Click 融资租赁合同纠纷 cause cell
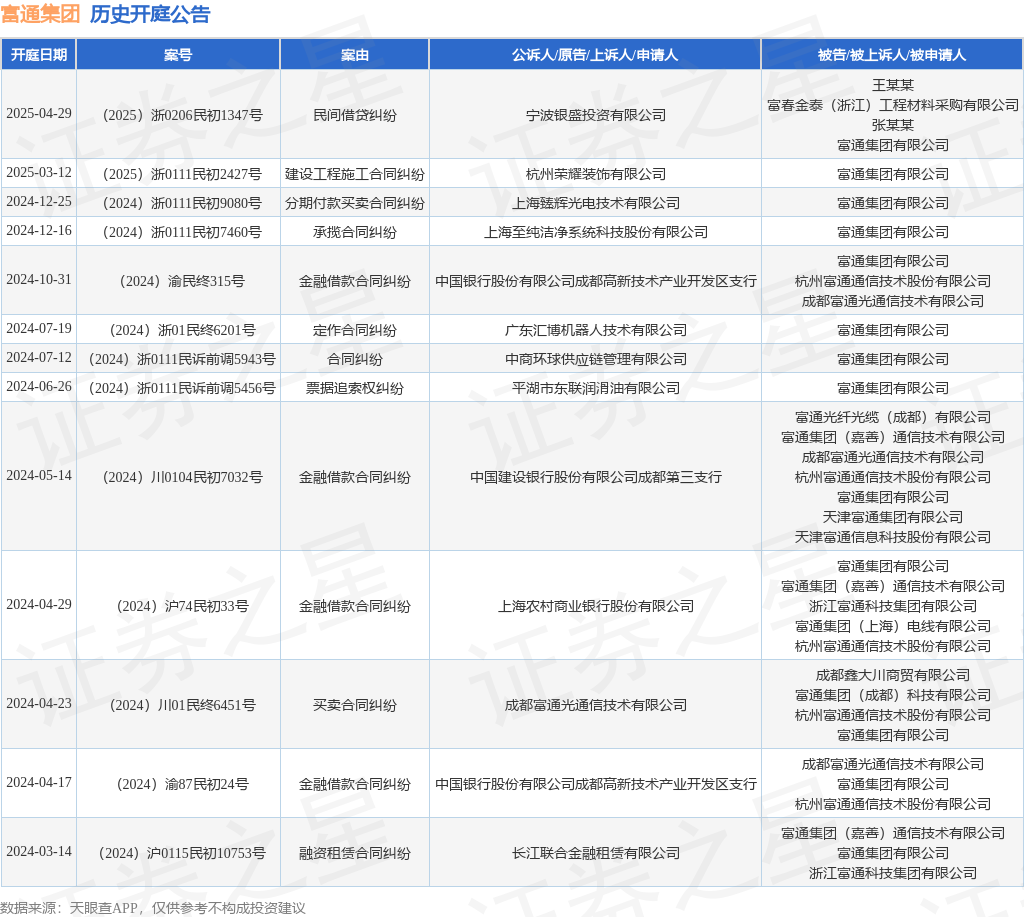Viewport: 1024px width, 917px height. [355, 853]
